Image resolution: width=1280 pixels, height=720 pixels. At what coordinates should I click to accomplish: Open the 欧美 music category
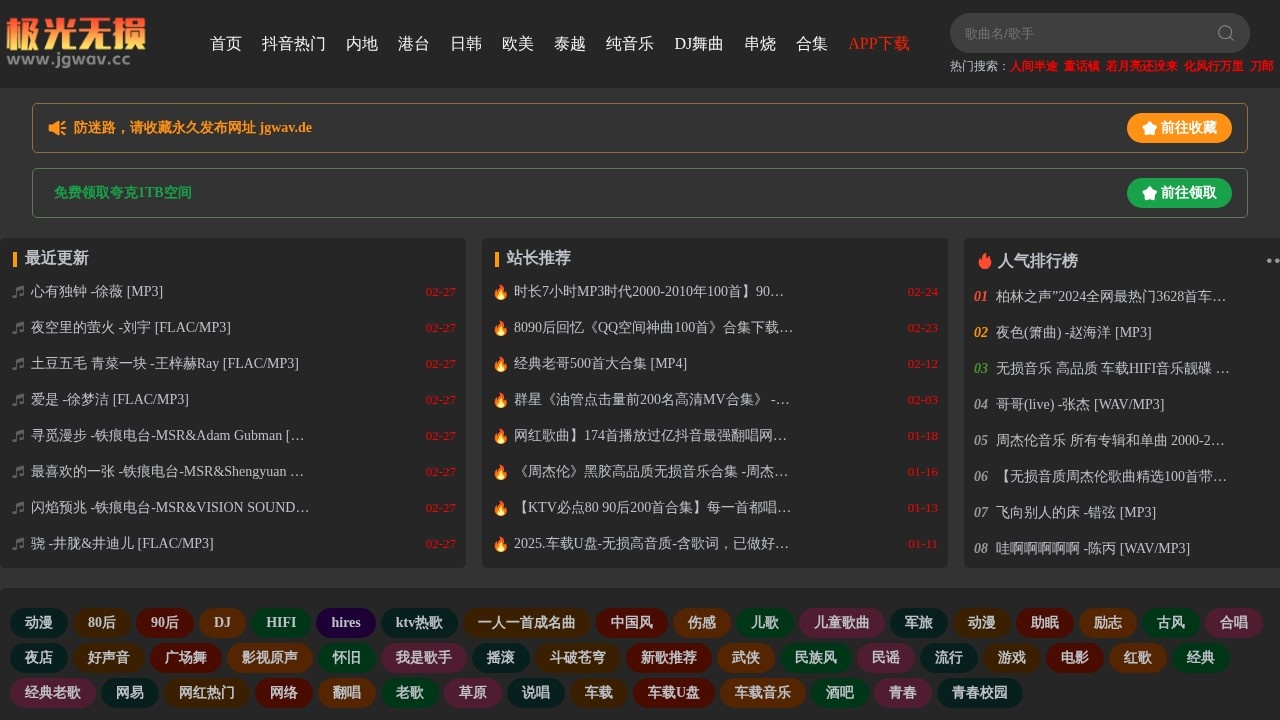coord(518,44)
